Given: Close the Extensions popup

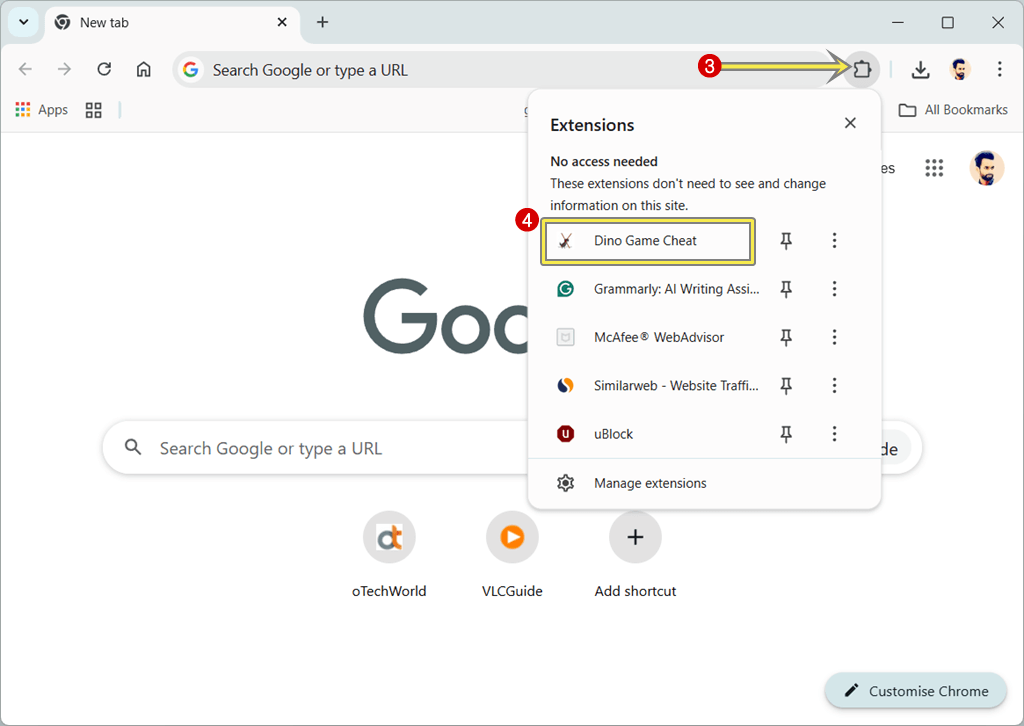Looking at the screenshot, I should click(850, 123).
